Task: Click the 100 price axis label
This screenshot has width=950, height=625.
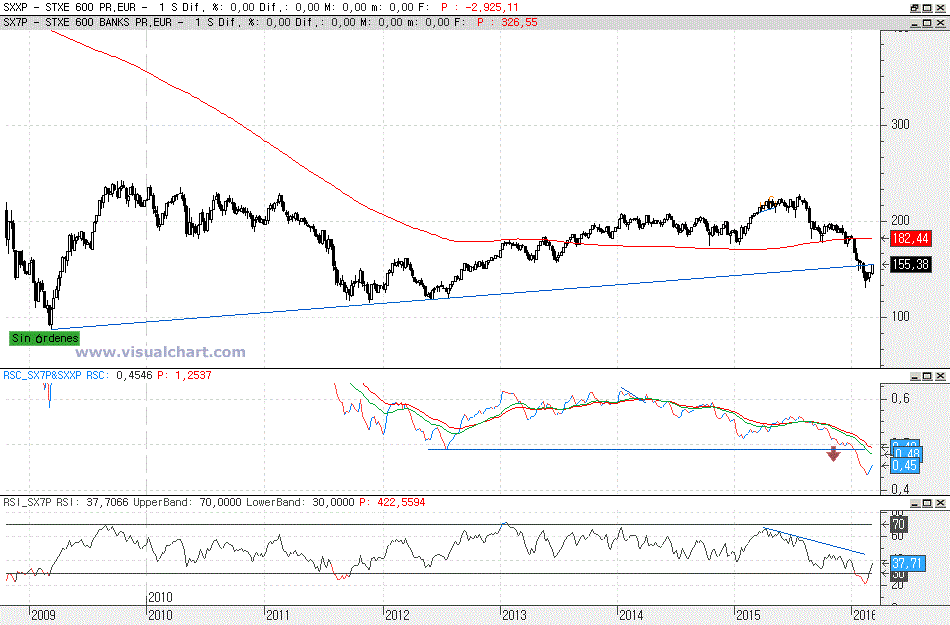Action: click(900, 317)
